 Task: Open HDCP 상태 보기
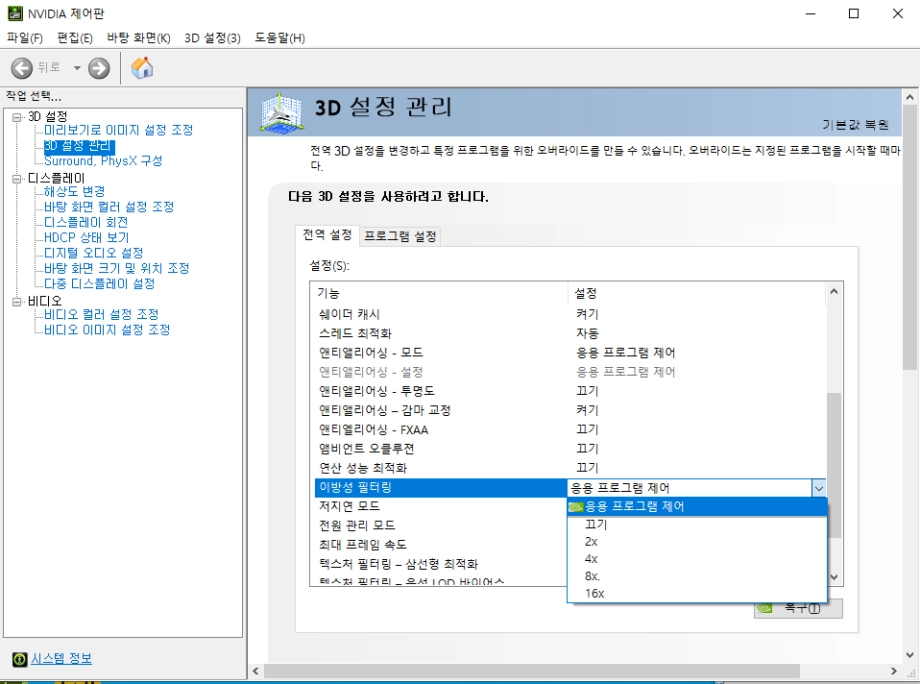point(86,238)
